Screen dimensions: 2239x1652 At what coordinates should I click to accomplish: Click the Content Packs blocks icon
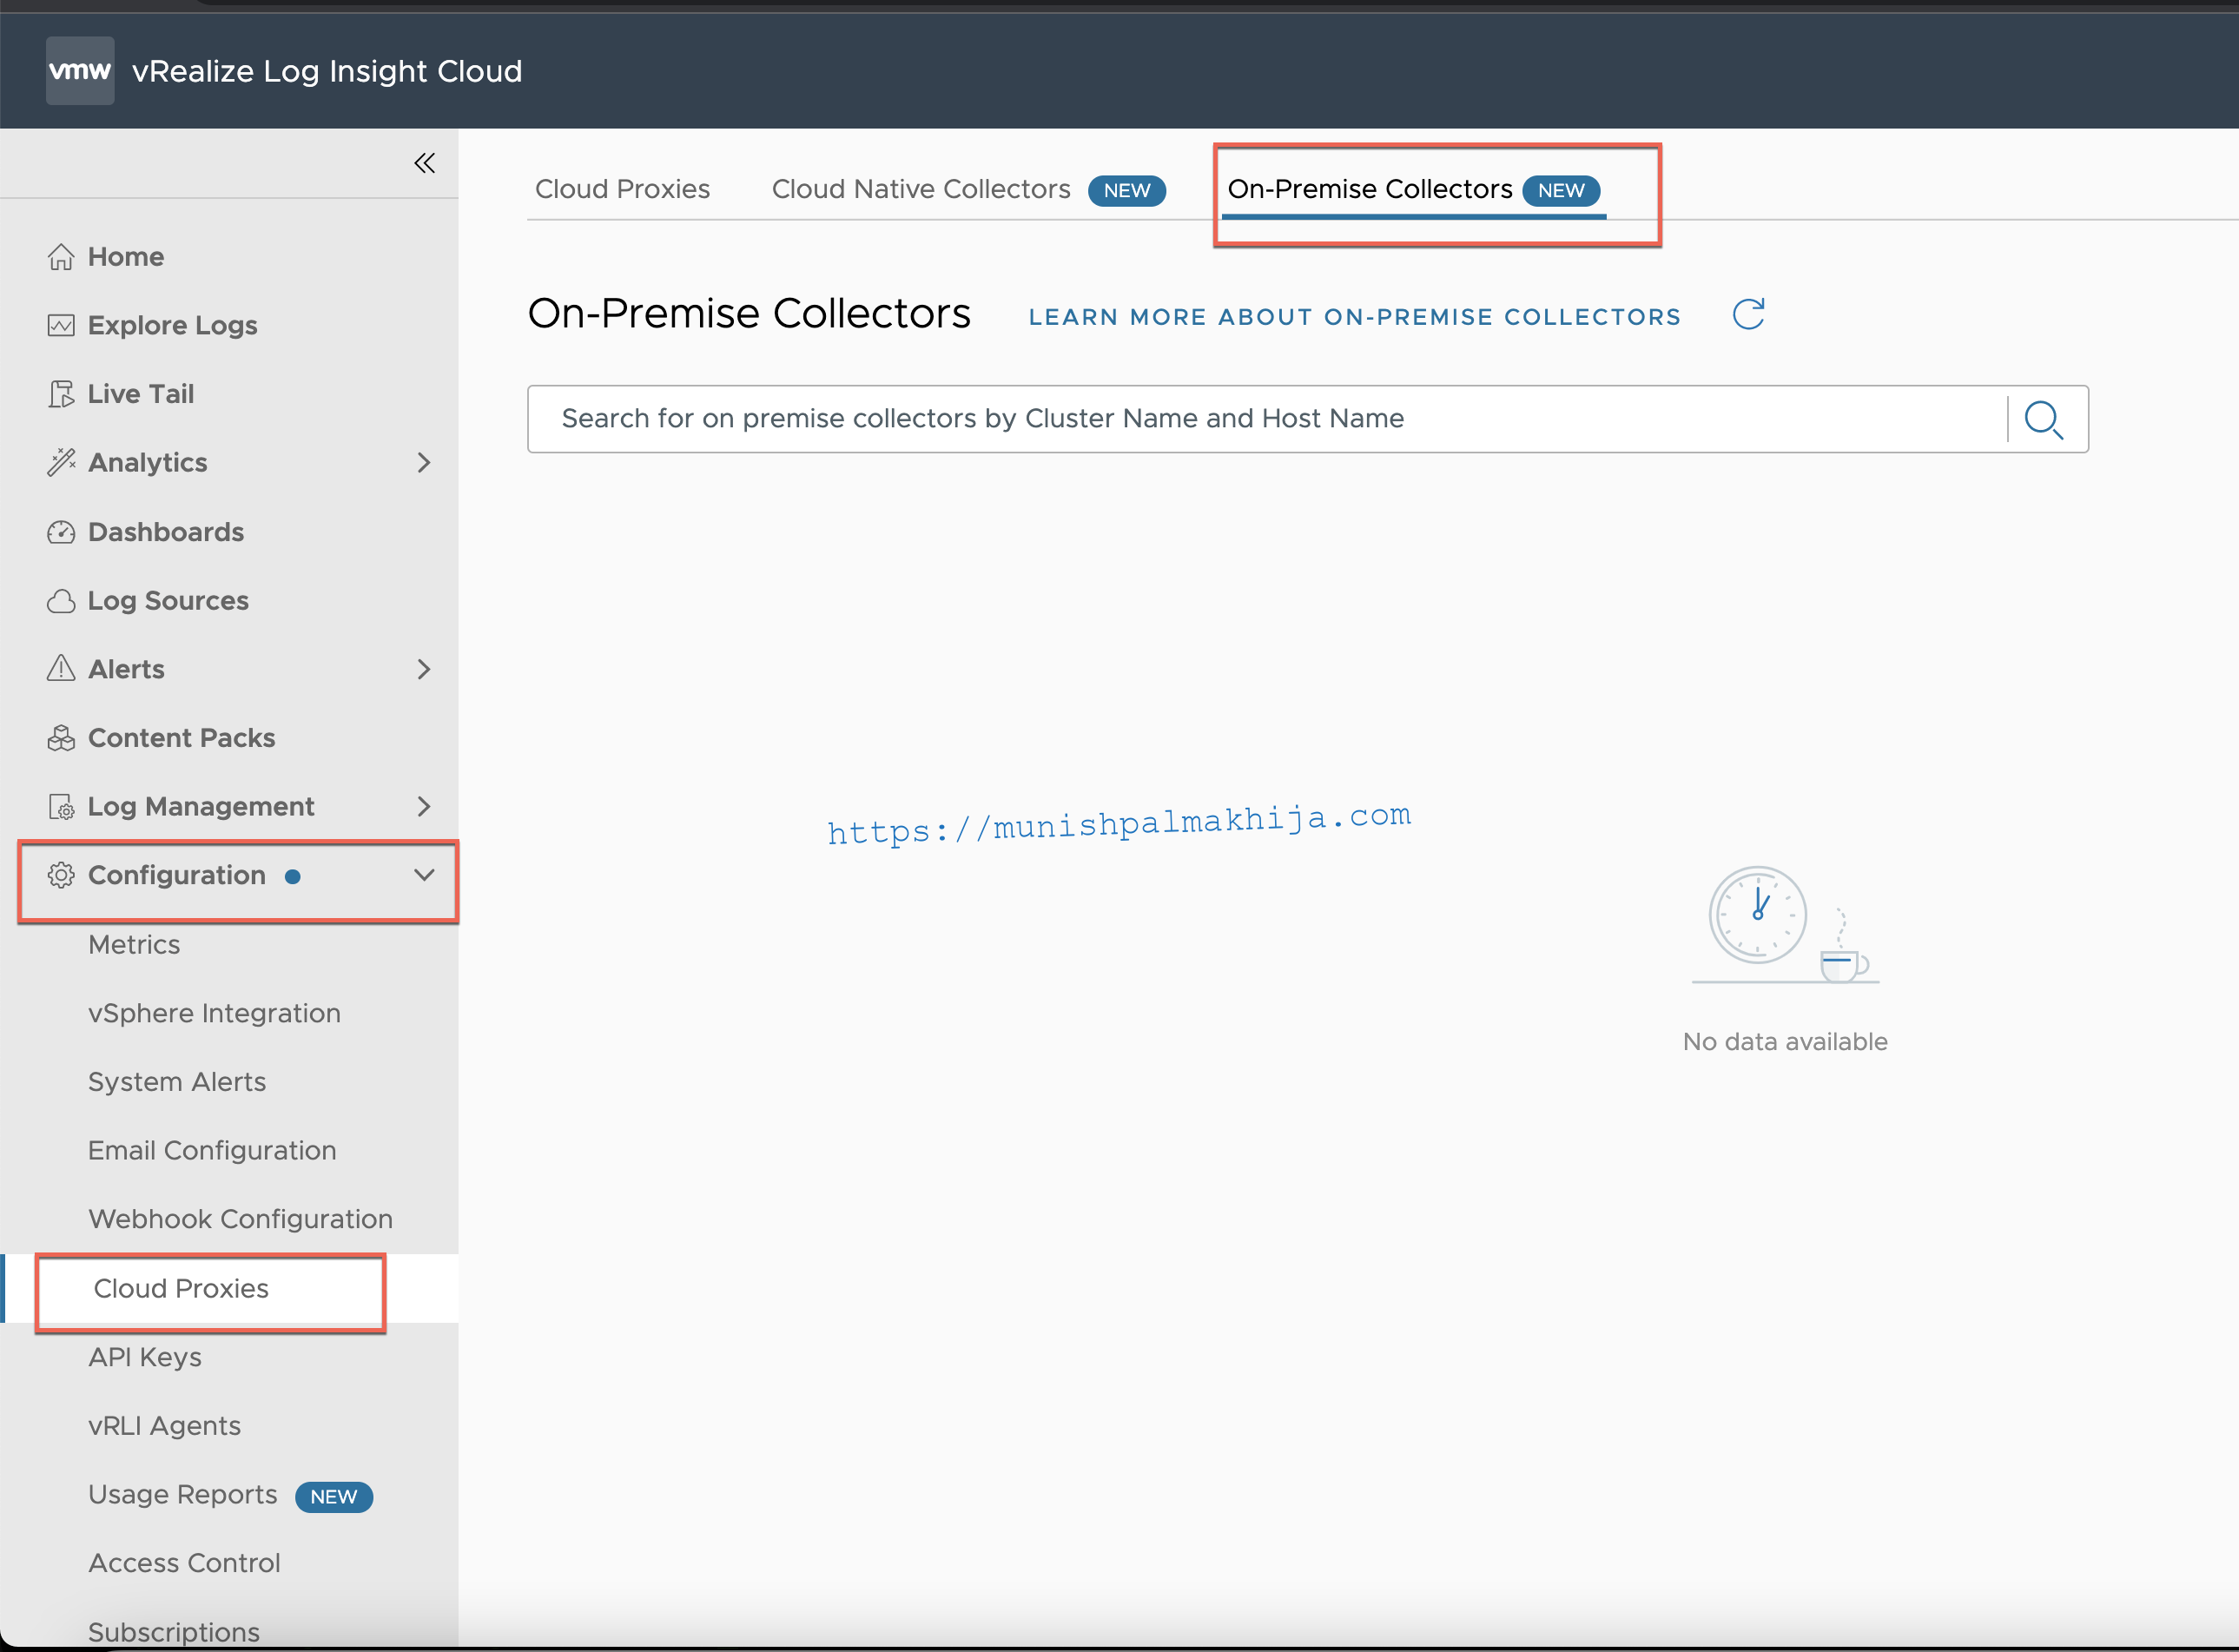tap(61, 738)
